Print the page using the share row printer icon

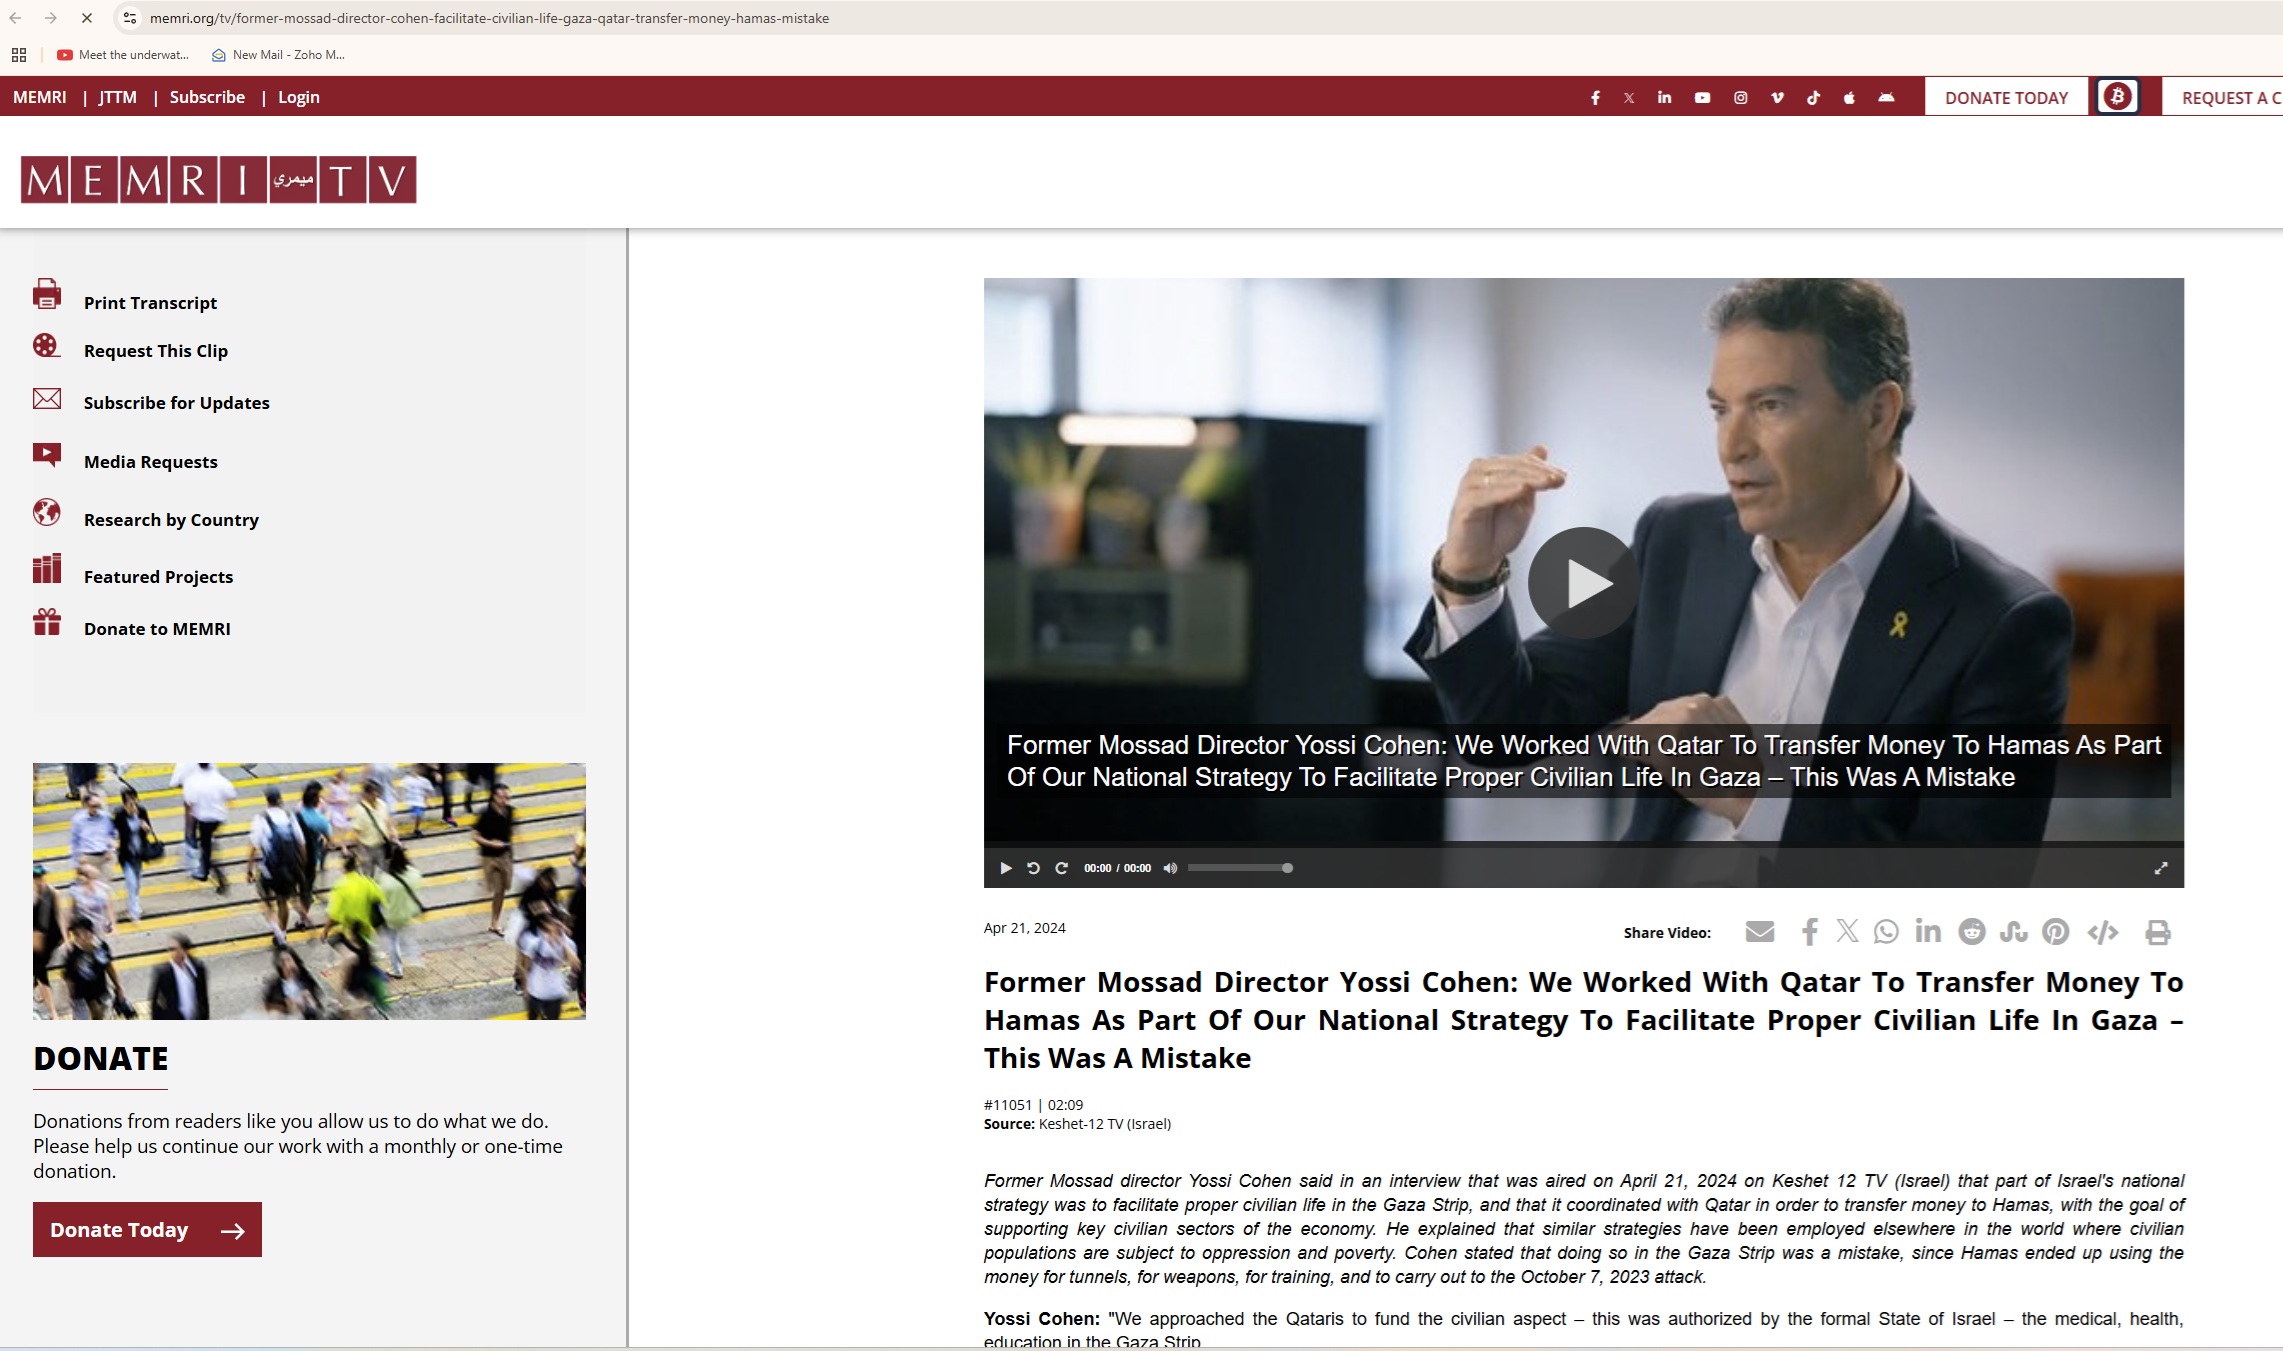coord(2158,932)
